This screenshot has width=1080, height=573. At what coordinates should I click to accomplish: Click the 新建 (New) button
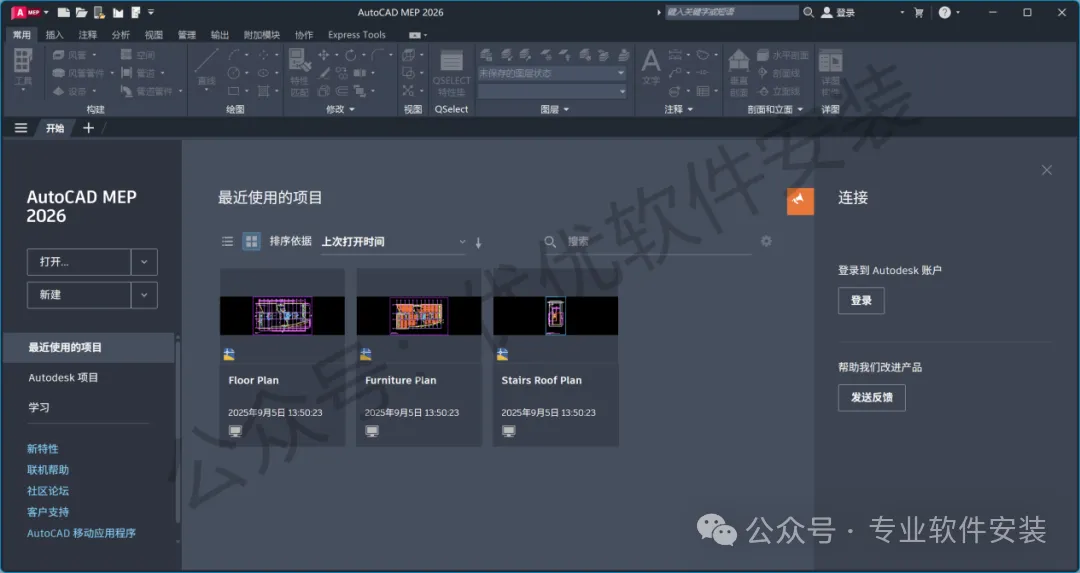(79, 295)
